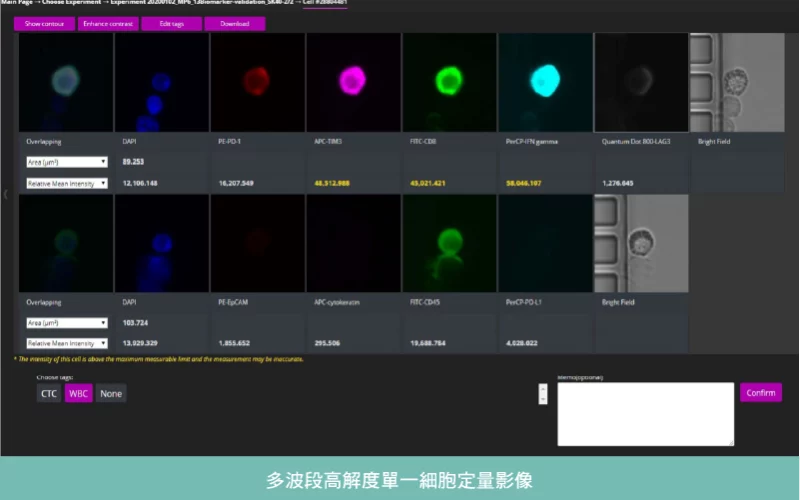Open the top row Bright Field image
The width and height of the screenshot is (800, 500).
pyautogui.click(x=737, y=83)
